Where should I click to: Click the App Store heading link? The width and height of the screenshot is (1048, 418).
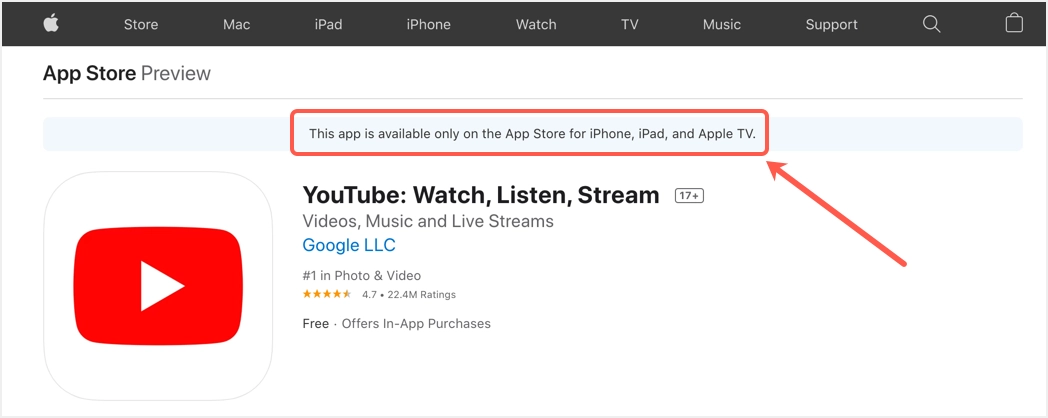coord(89,73)
